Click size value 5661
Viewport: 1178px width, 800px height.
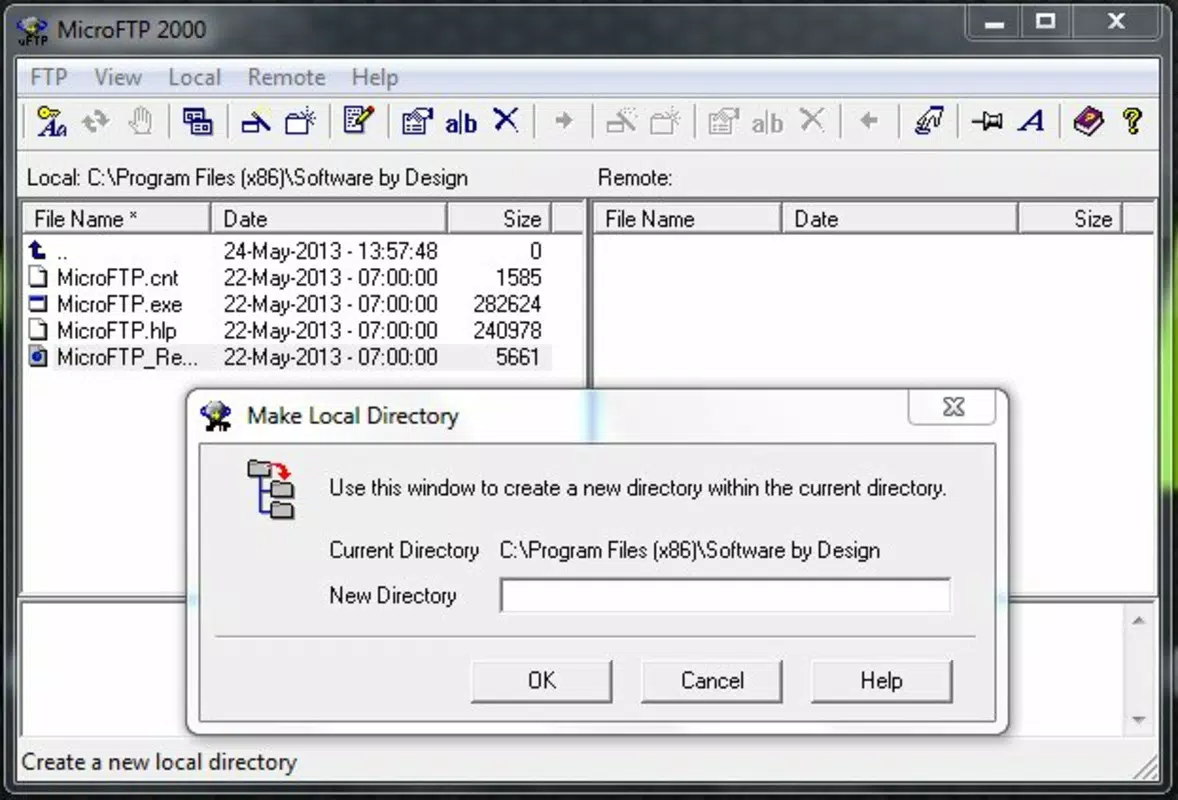point(518,357)
